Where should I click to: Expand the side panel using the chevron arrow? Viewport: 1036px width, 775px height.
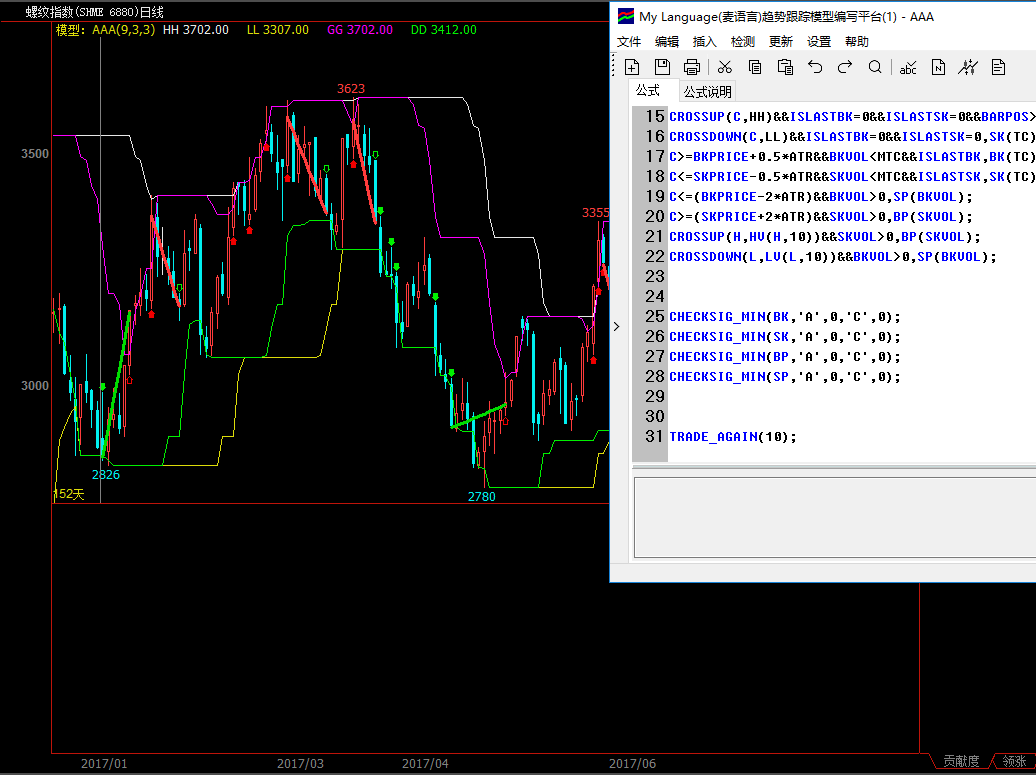[x=616, y=326]
